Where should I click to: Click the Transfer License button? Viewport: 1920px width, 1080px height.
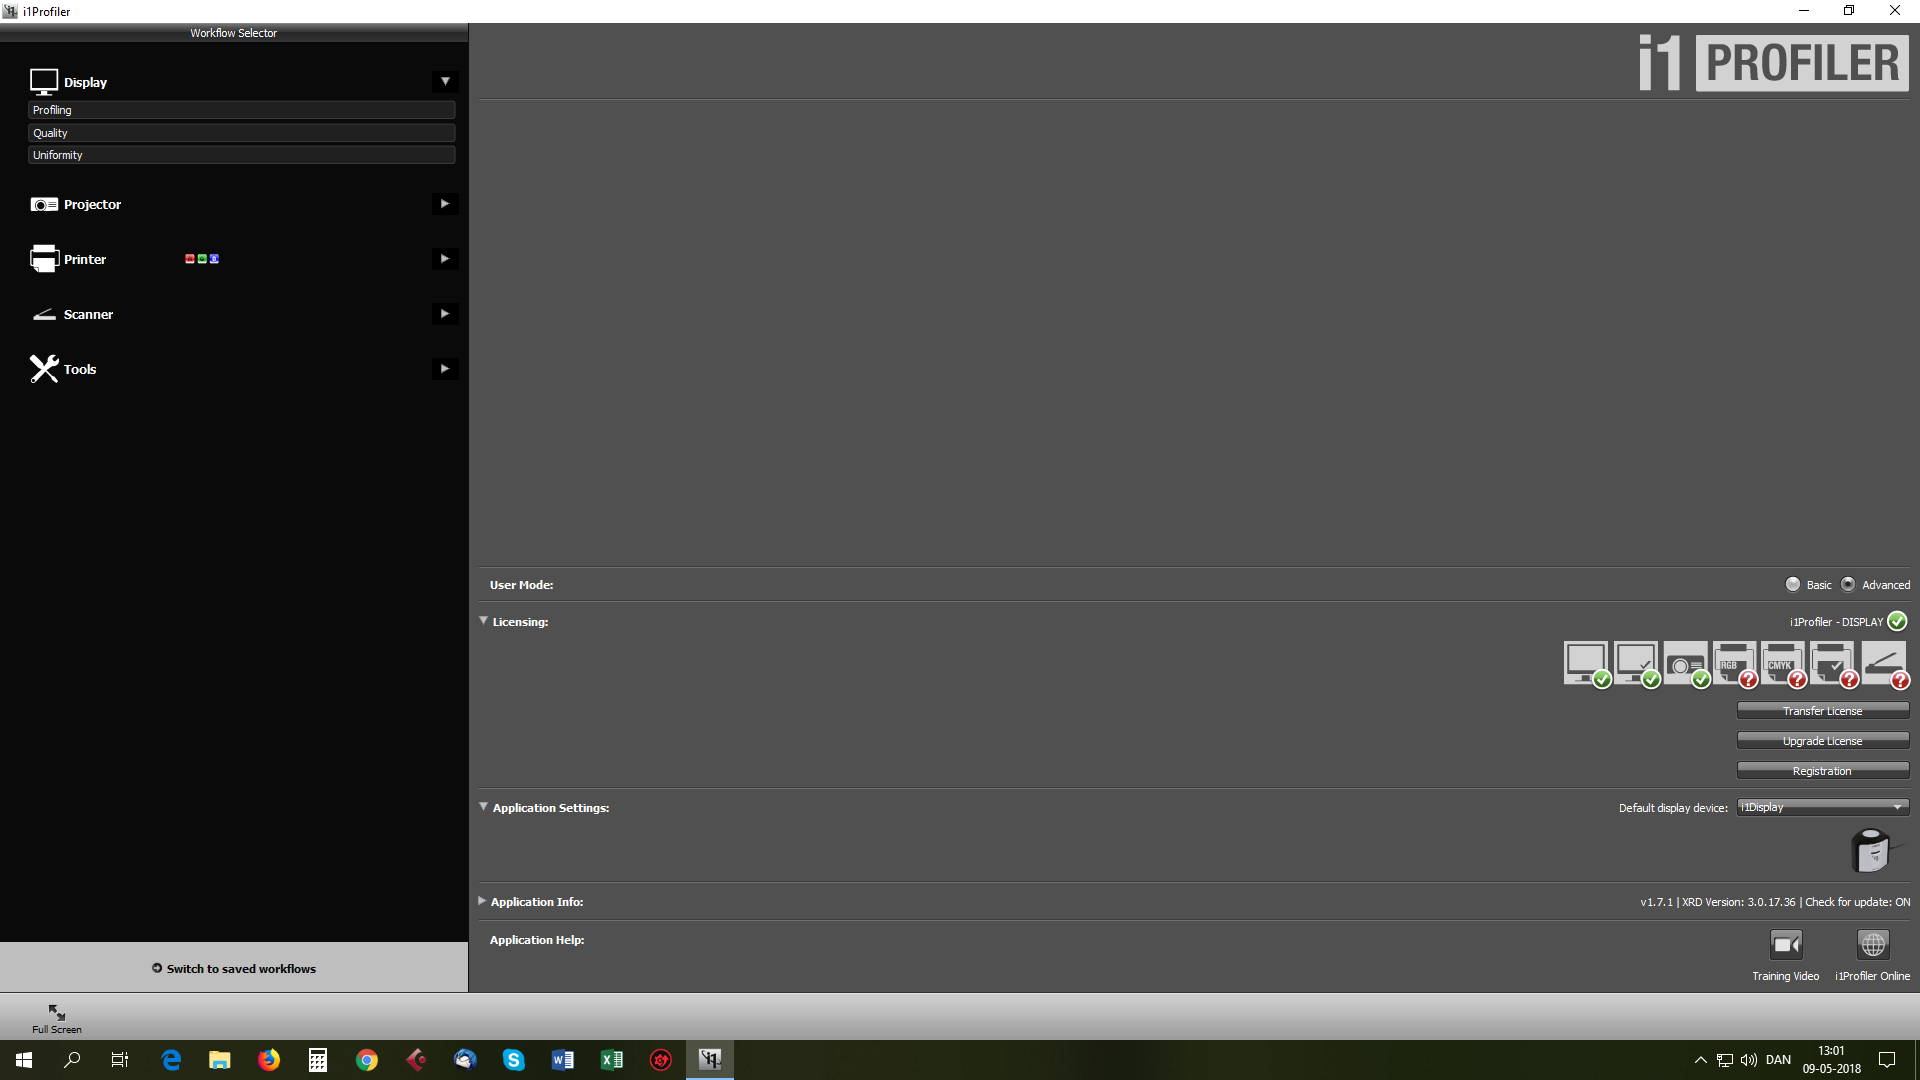pos(1822,710)
